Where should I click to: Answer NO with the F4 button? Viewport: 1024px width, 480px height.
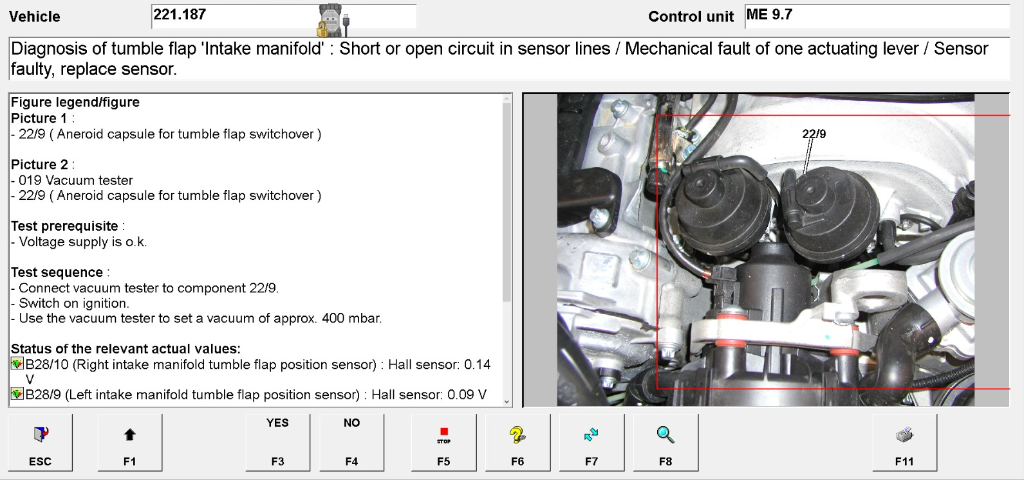coord(351,443)
